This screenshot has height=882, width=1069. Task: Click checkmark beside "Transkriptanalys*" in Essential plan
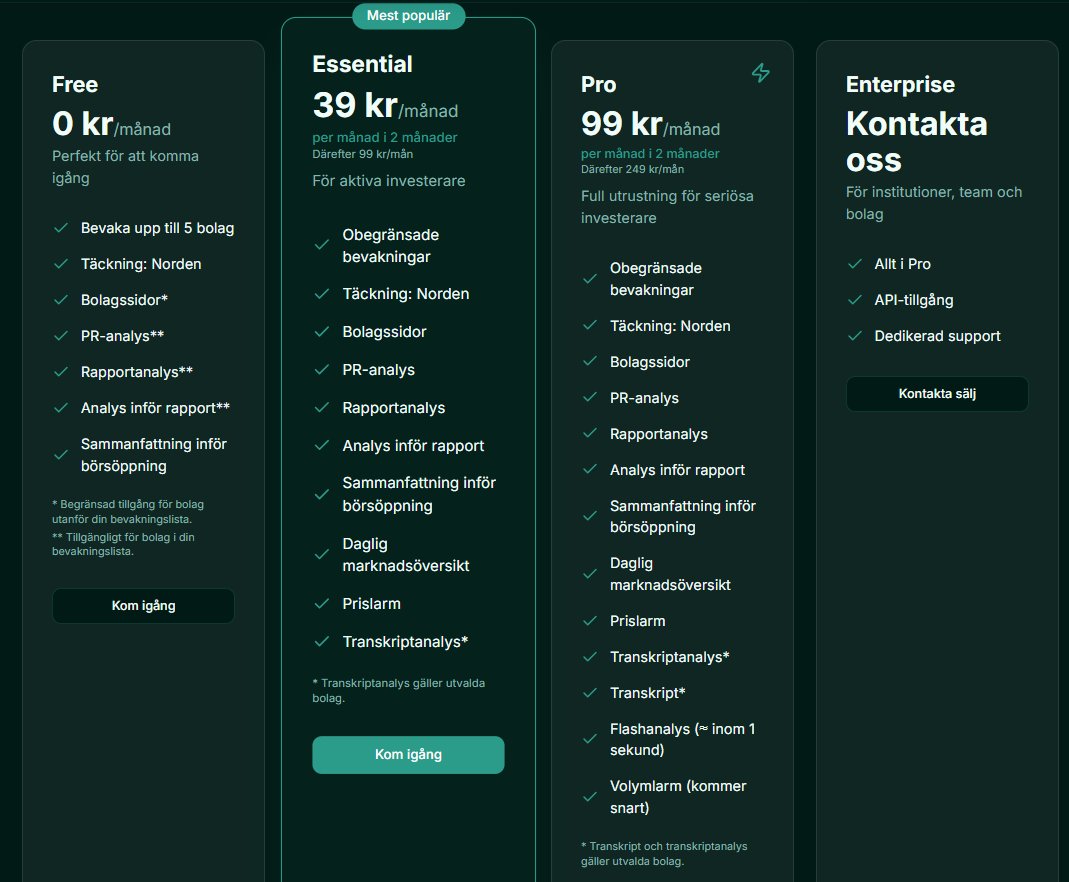coord(322,641)
